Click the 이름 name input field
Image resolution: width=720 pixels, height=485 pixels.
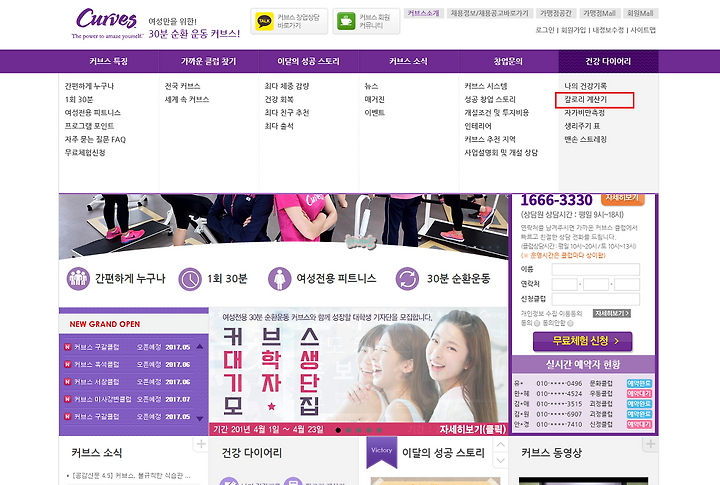(x=596, y=269)
